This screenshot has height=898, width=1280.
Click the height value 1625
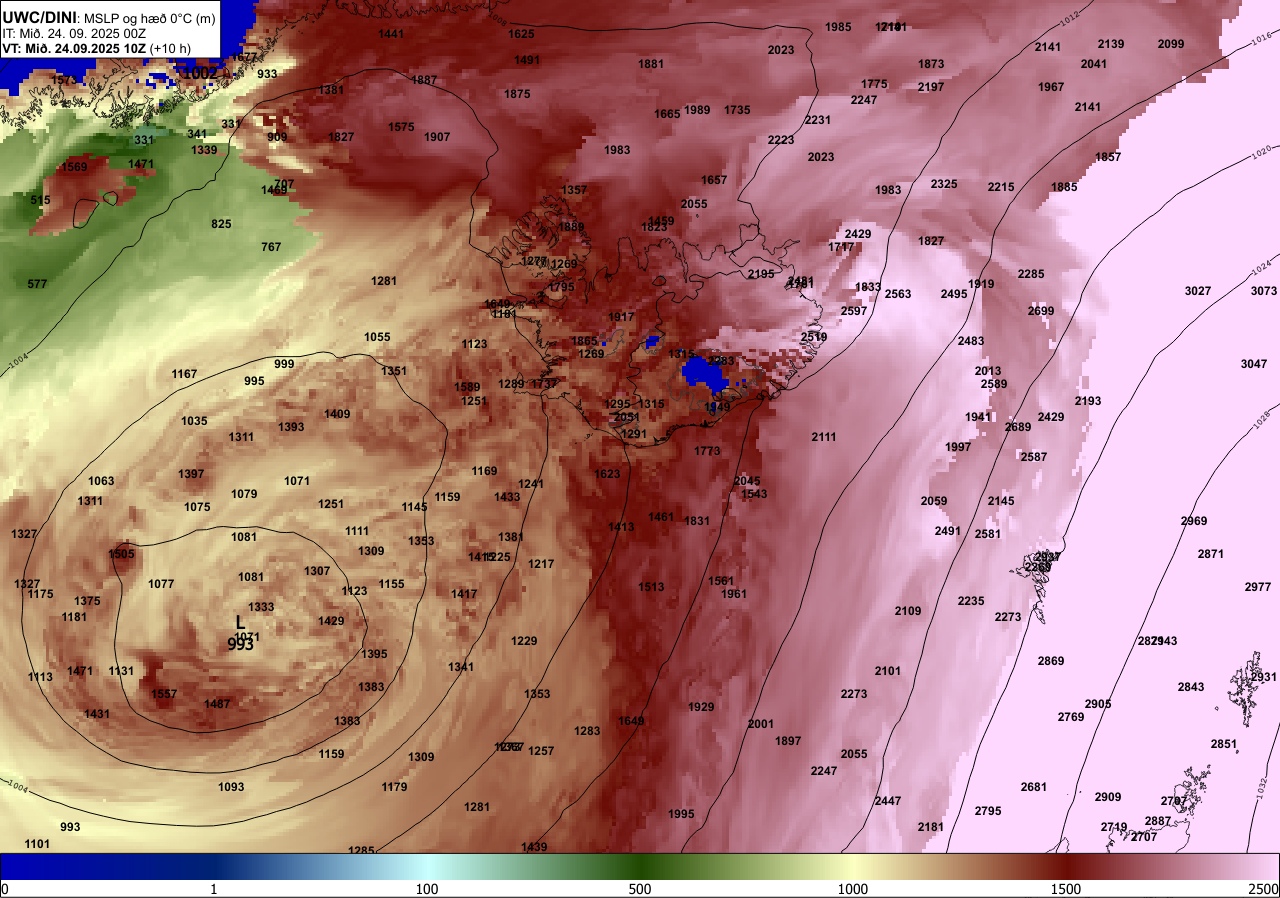522,34
